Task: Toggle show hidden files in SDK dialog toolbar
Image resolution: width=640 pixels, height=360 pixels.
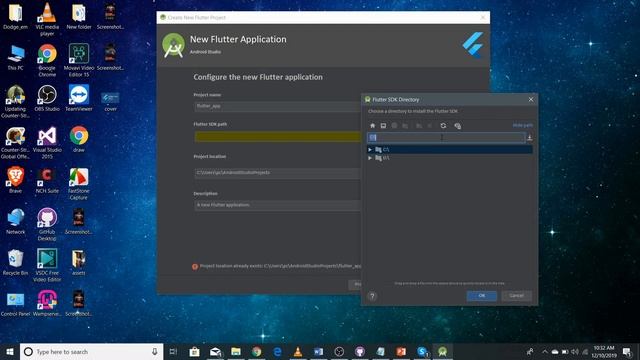Action: point(458,126)
